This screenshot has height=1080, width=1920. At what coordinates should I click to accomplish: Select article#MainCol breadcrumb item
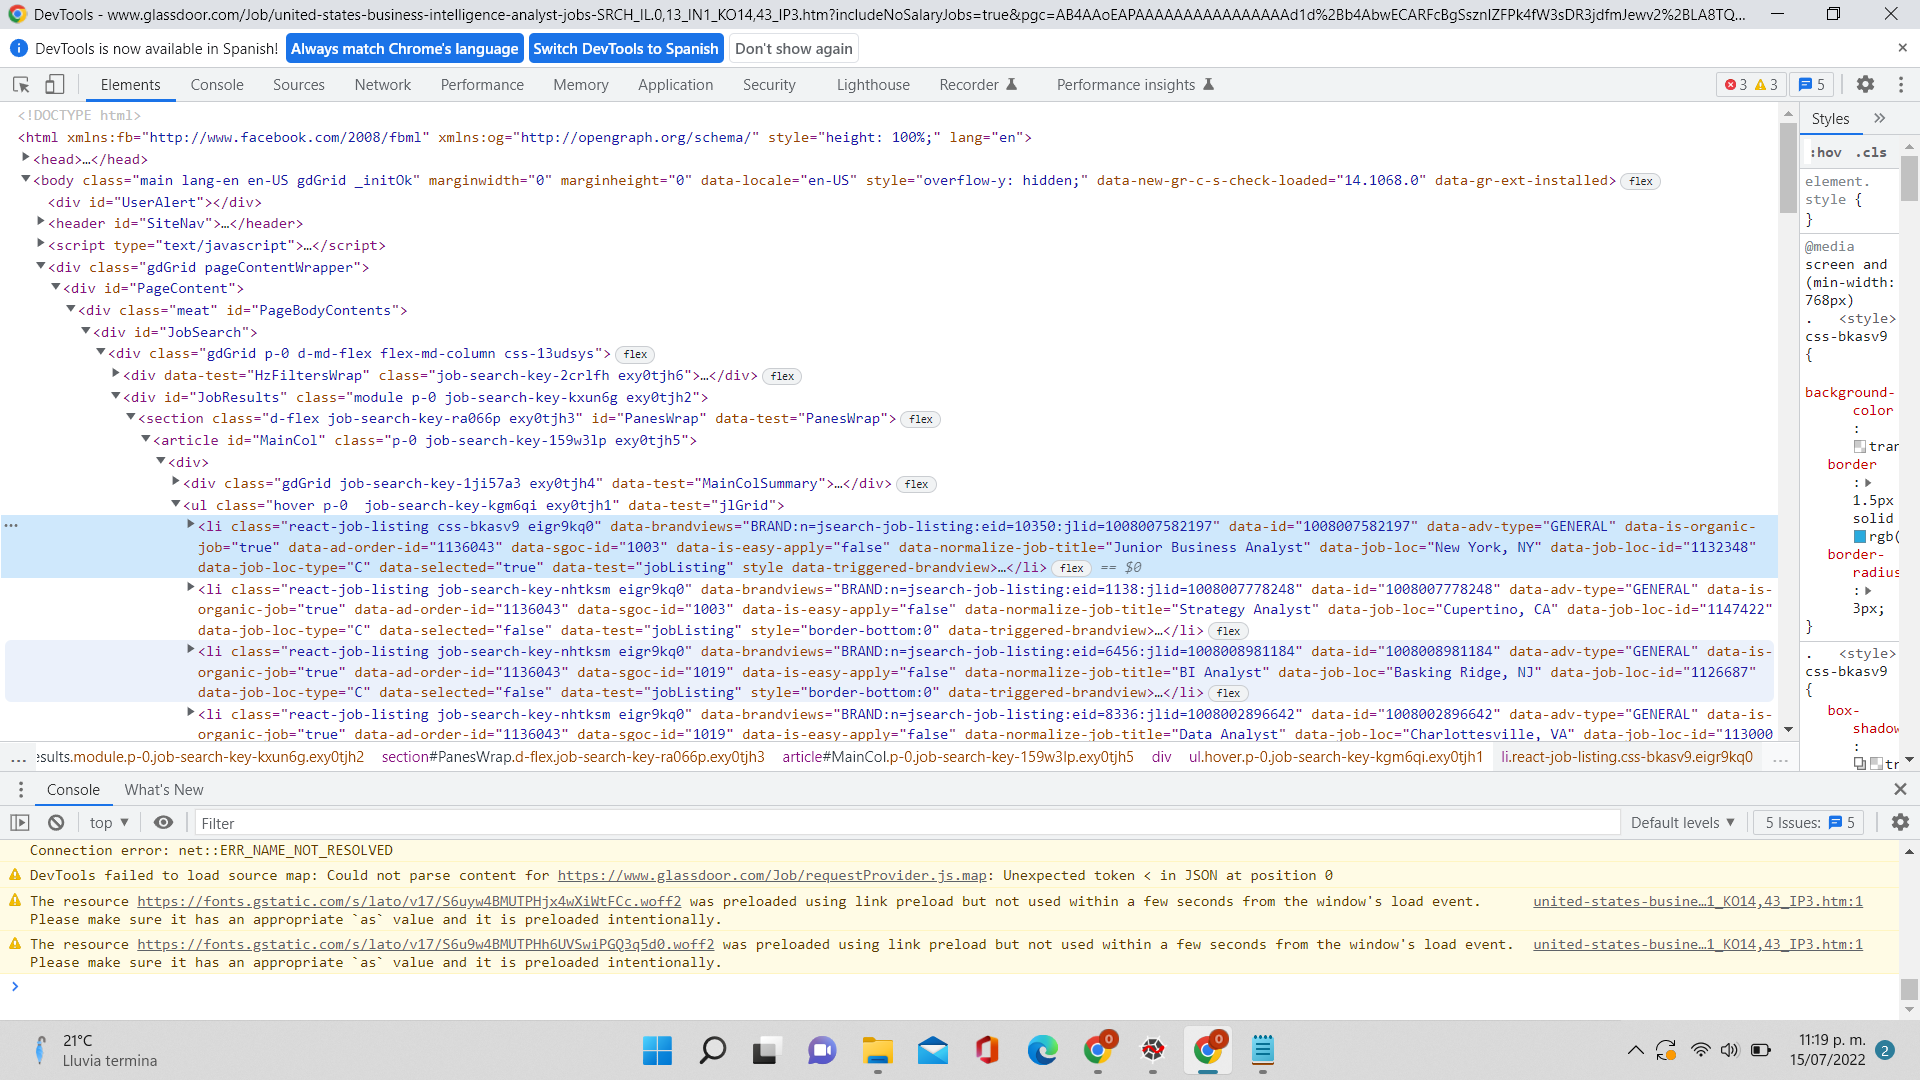coord(958,757)
